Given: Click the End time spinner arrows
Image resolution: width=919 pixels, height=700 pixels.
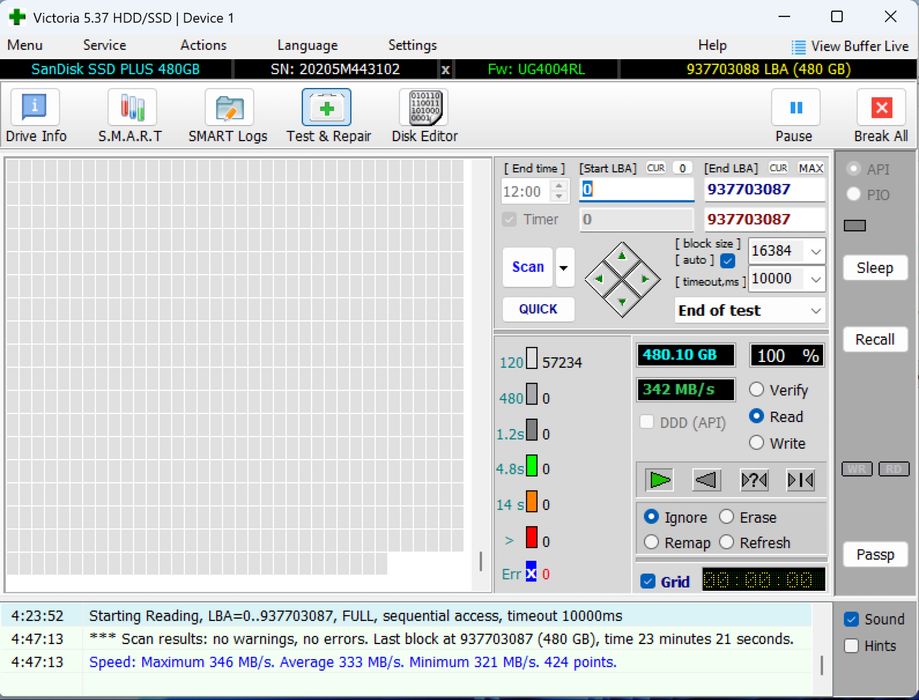Looking at the screenshot, I should point(559,191).
